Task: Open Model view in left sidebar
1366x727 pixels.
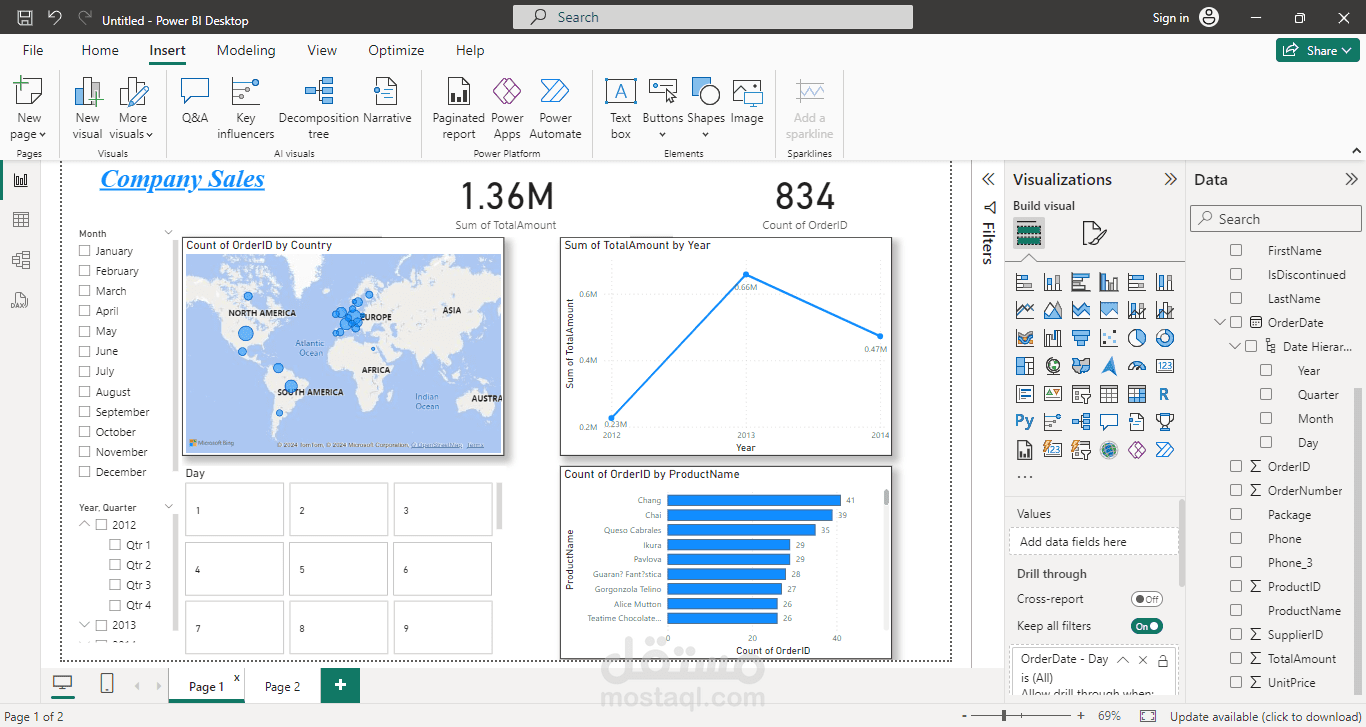Action: pyautogui.click(x=20, y=260)
